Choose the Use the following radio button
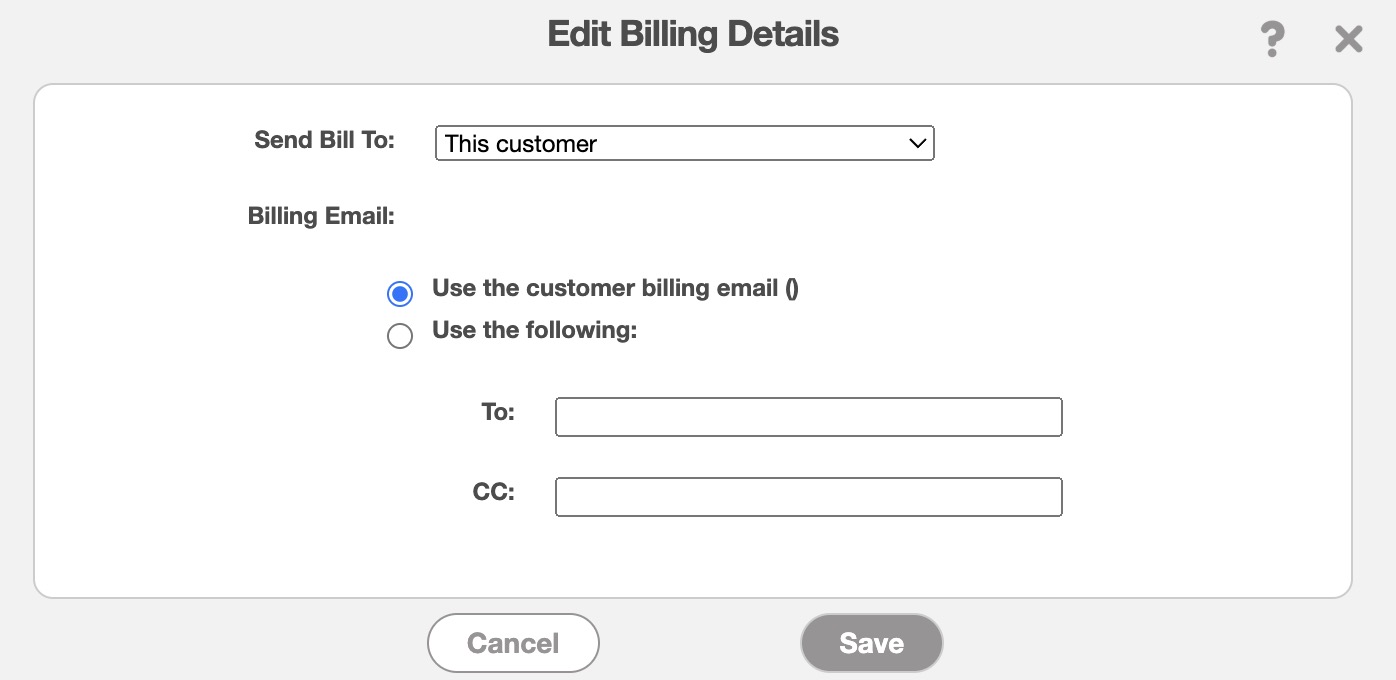1396x680 pixels. point(400,336)
